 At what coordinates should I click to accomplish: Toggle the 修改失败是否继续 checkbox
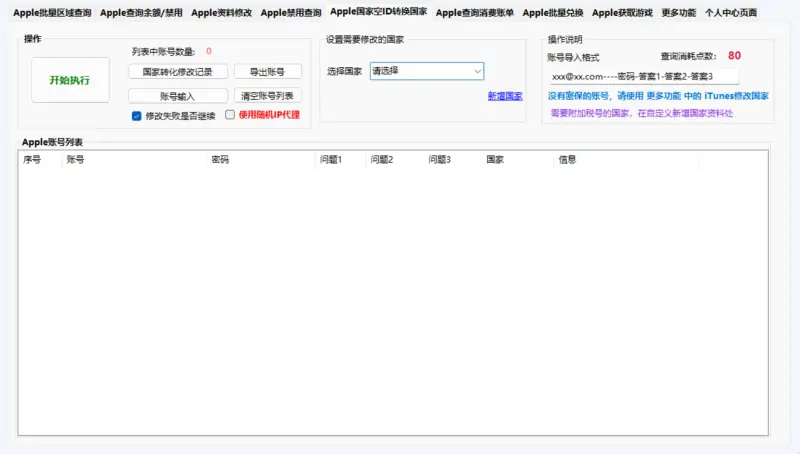pos(137,116)
